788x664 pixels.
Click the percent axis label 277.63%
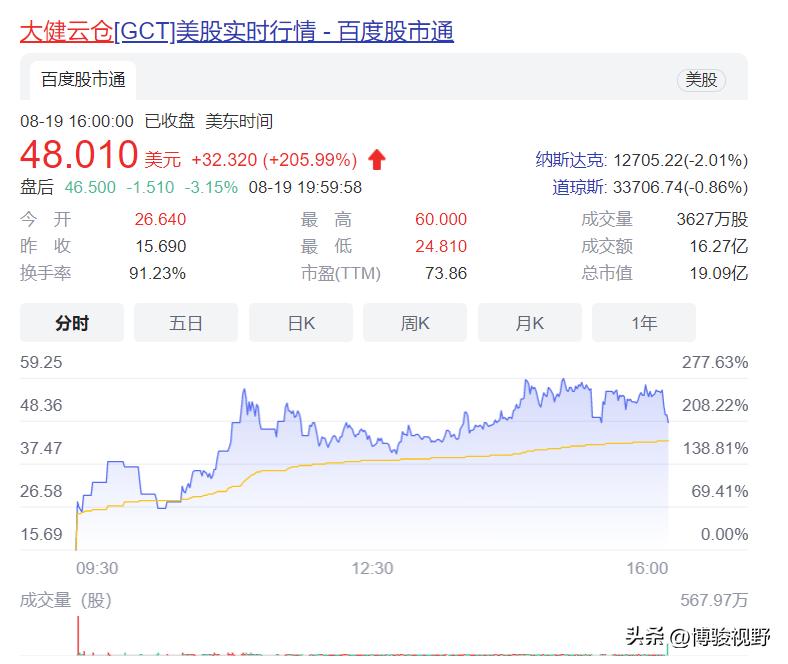tap(715, 362)
